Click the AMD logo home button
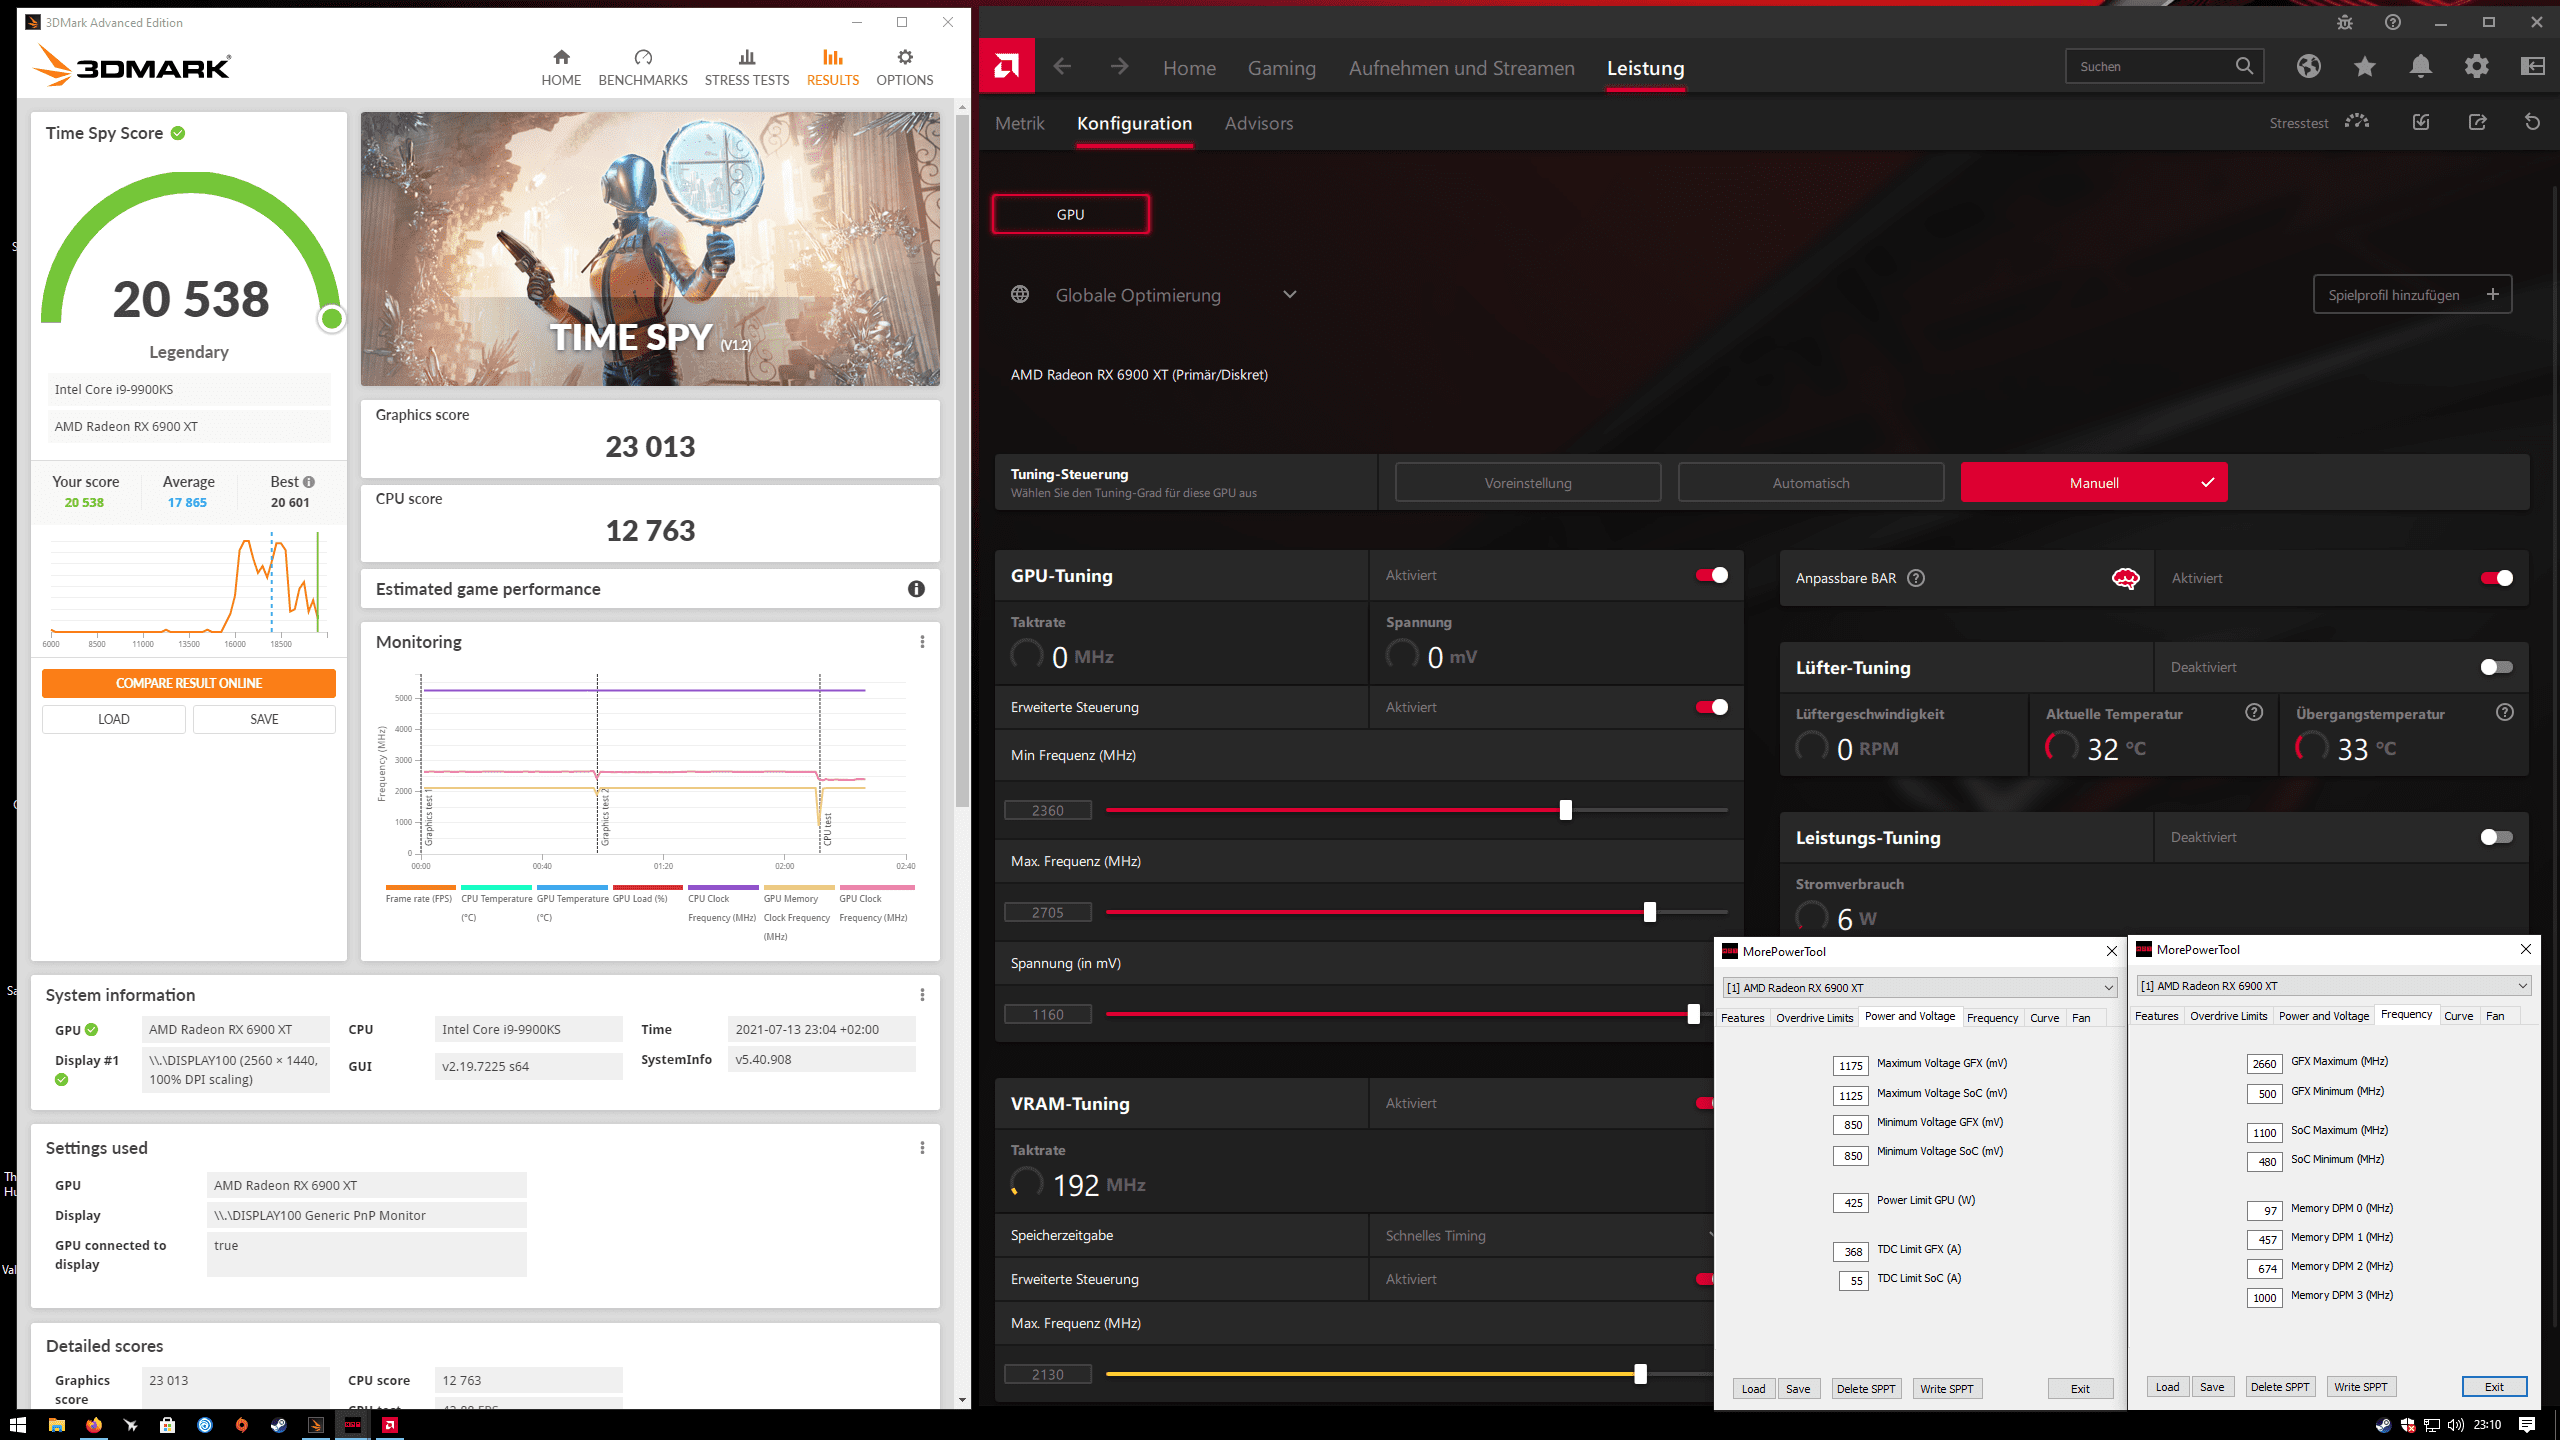Viewport: 2560px width, 1440px height. (1007, 66)
